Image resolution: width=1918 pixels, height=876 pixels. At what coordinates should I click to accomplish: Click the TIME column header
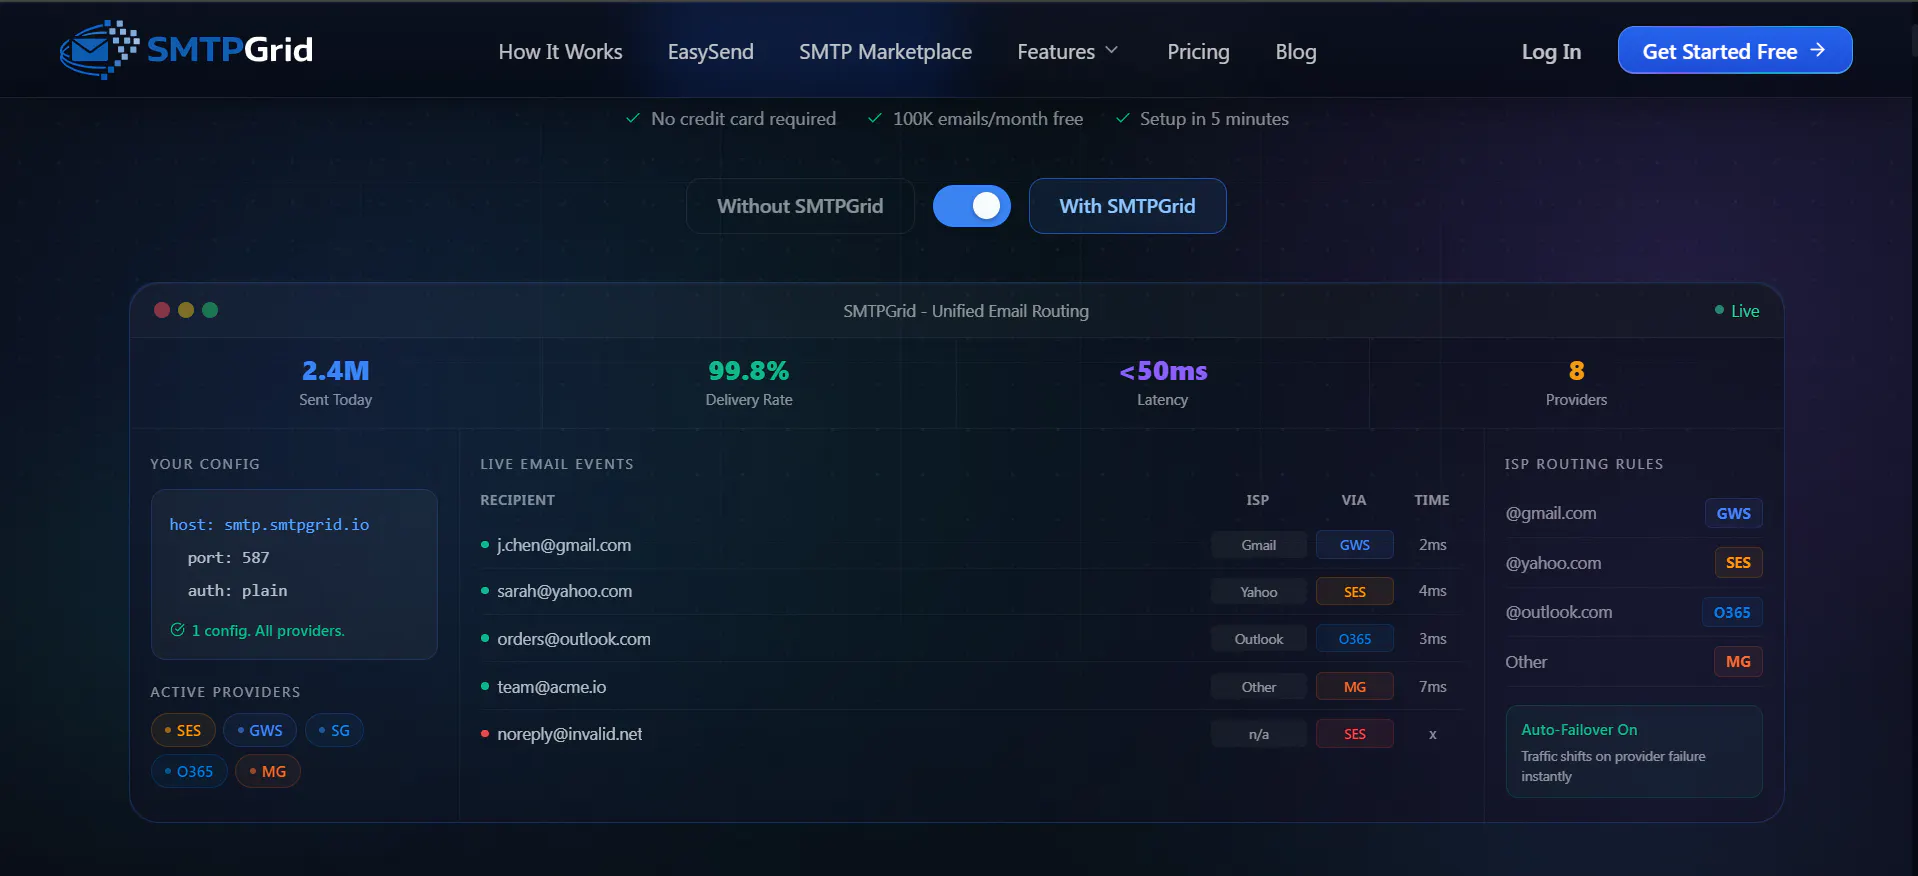tap(1432, 500)
